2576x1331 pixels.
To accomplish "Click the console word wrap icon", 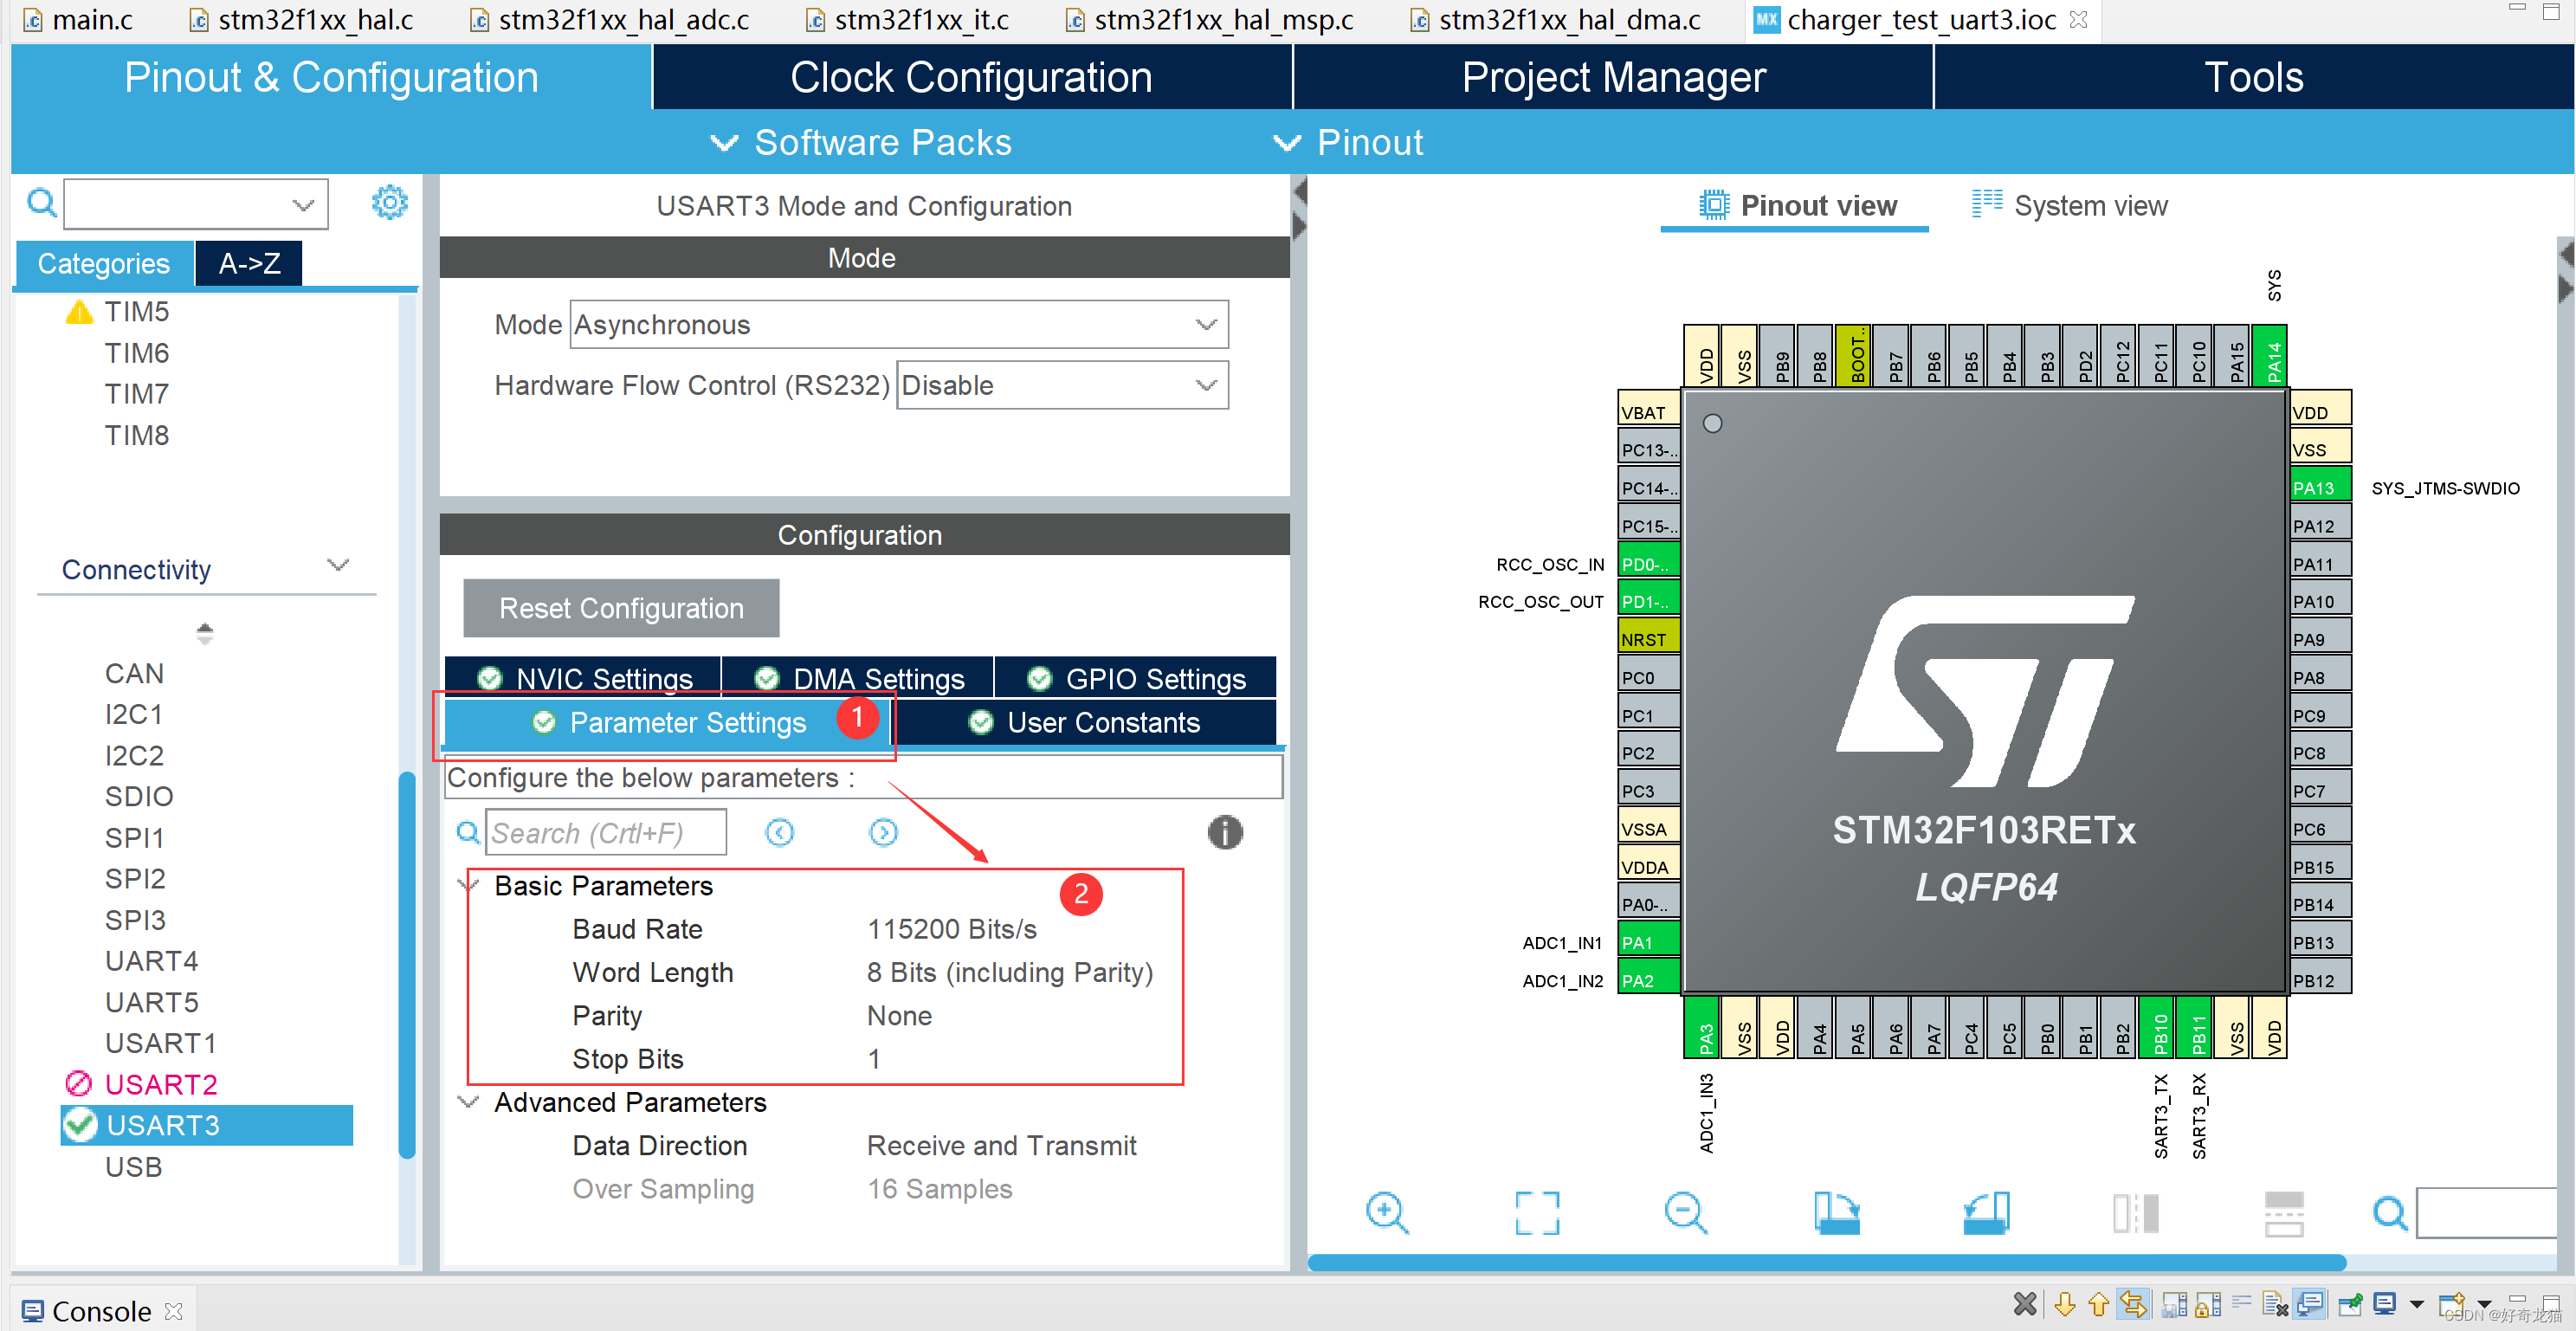I will coord(2241,1304).
